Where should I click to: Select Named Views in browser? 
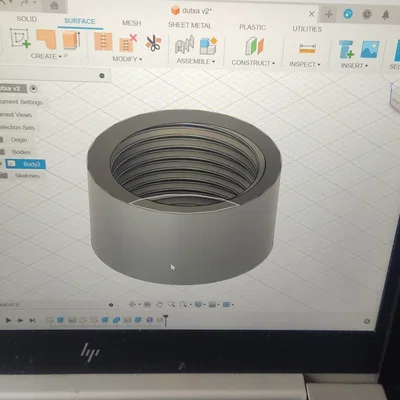(x=16, y=115)
